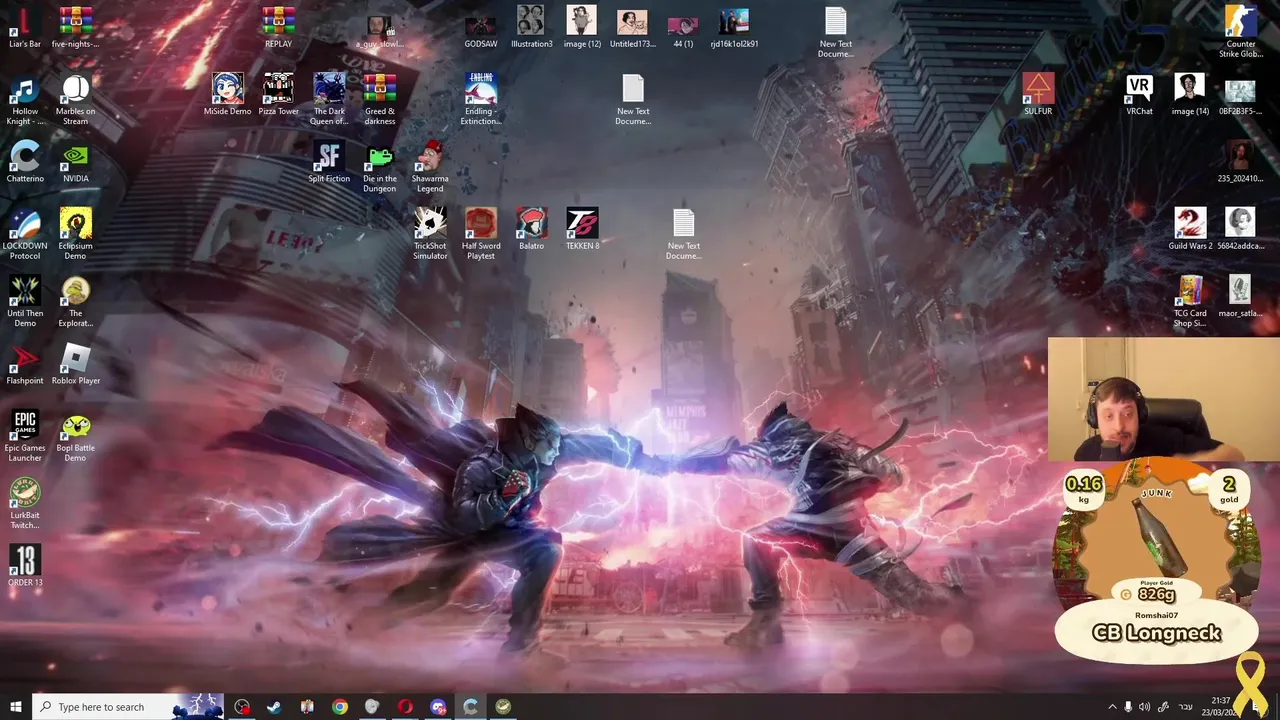Open the REPLAY archive icon
1280x720 pixels.
pyautogui.click(x=278, y=27)
